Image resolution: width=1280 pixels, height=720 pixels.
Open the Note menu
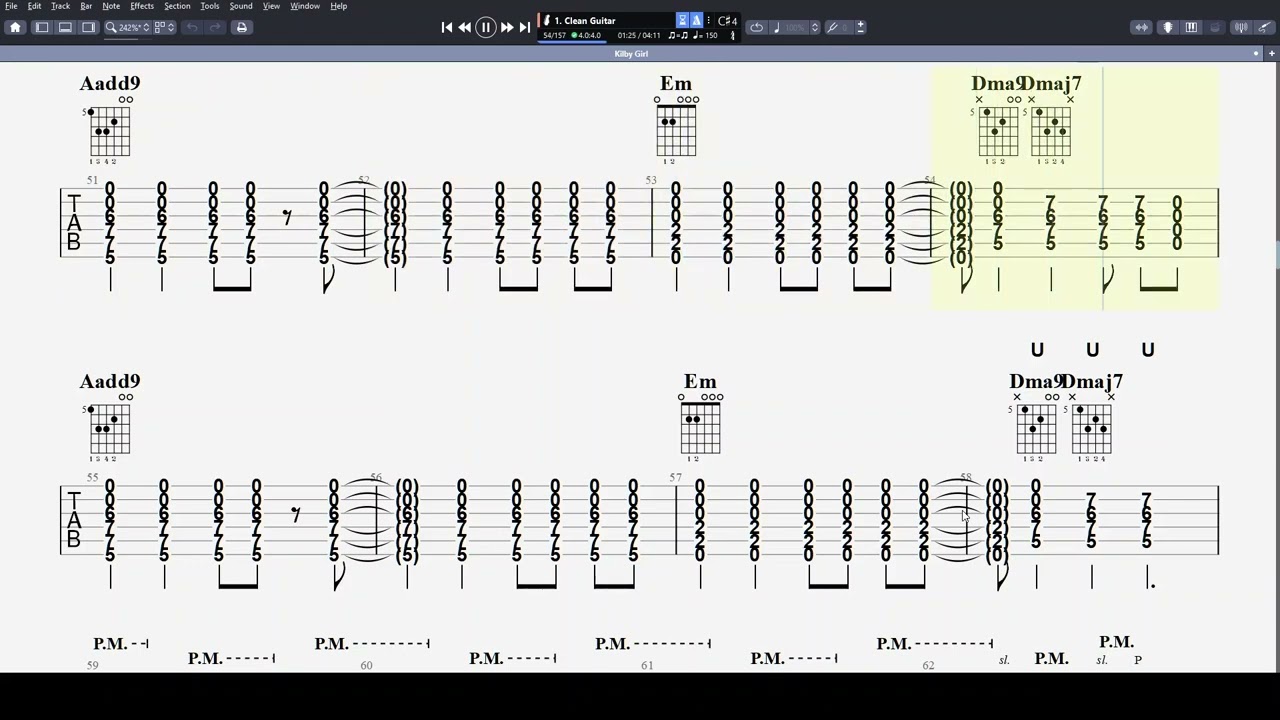[111, 6]
